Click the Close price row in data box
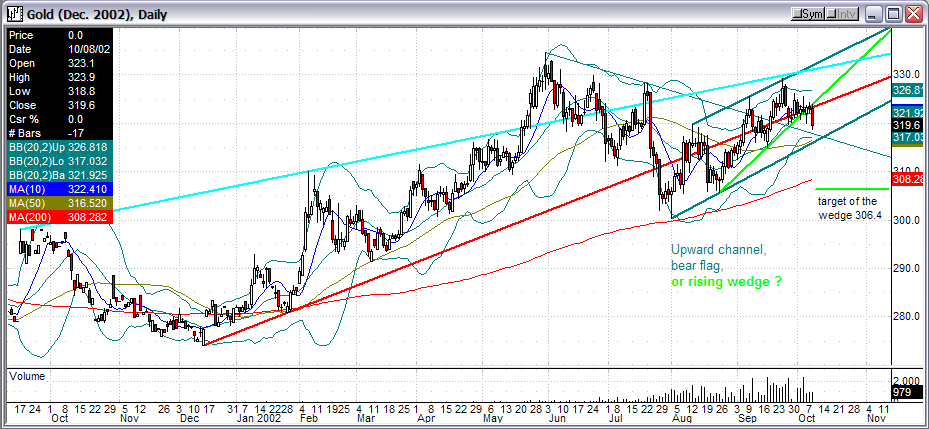929x429 pixels. (x=56, y=103)
